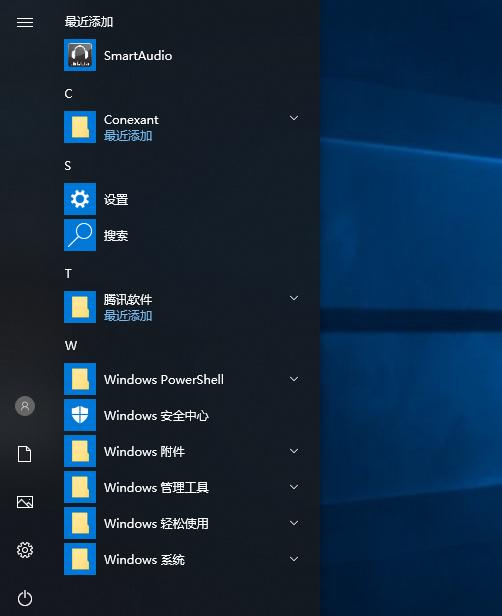Screen dimensions: 502x616
Task: Expand Windows 附件 chevron
Action: click(x=294, y=451)
